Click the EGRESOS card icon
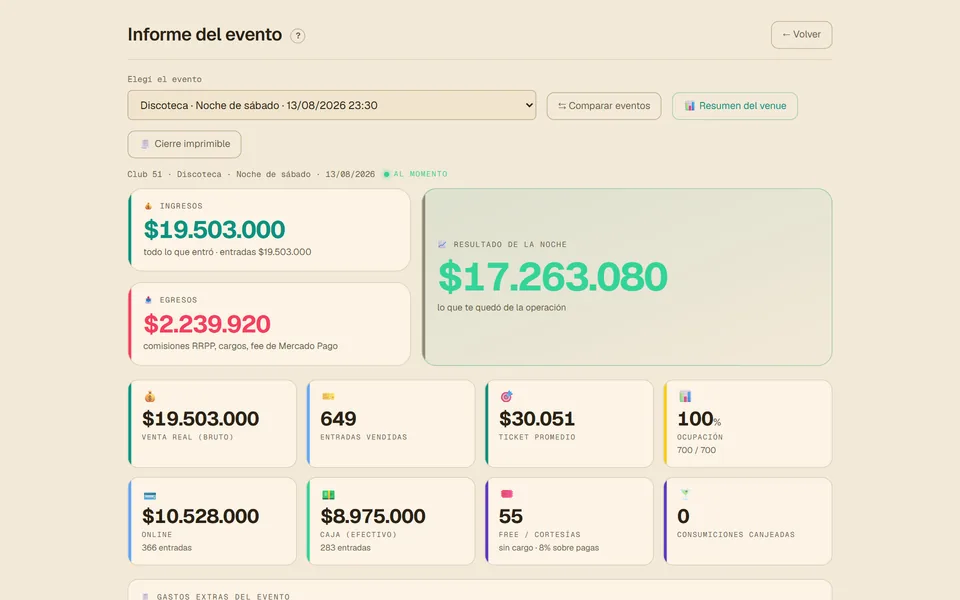This screenshot has width=960, height=600. point(148,300)
